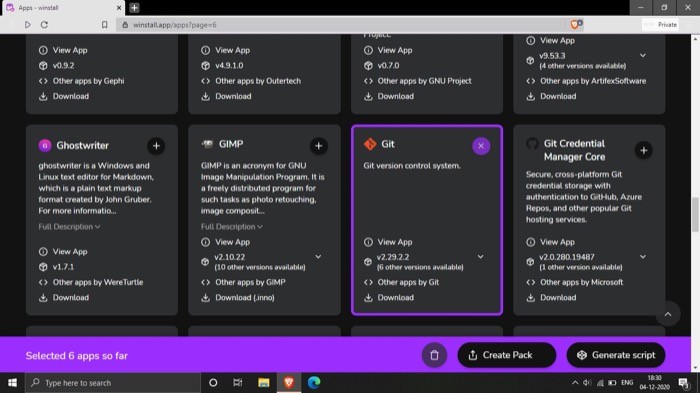This screenshot has width=700, height=393.
Task: Open Other apps by GNU Project
Action: [417, 81]
